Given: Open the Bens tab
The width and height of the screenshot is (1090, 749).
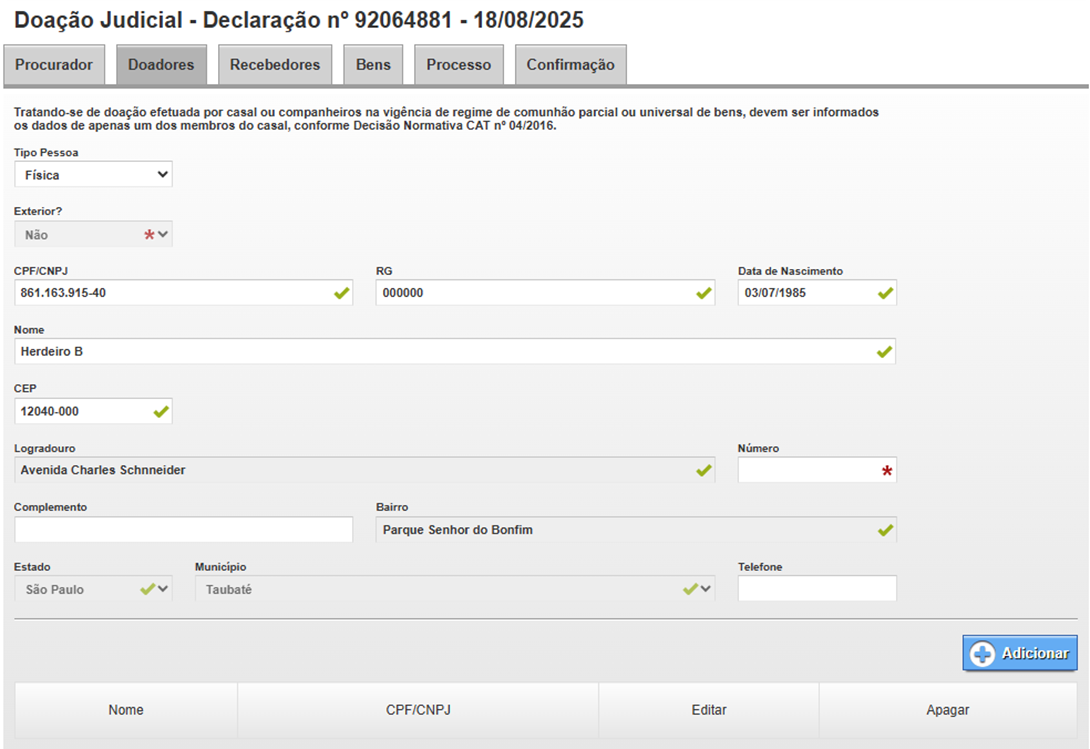Looking at the screenshot, I should 373,65.
